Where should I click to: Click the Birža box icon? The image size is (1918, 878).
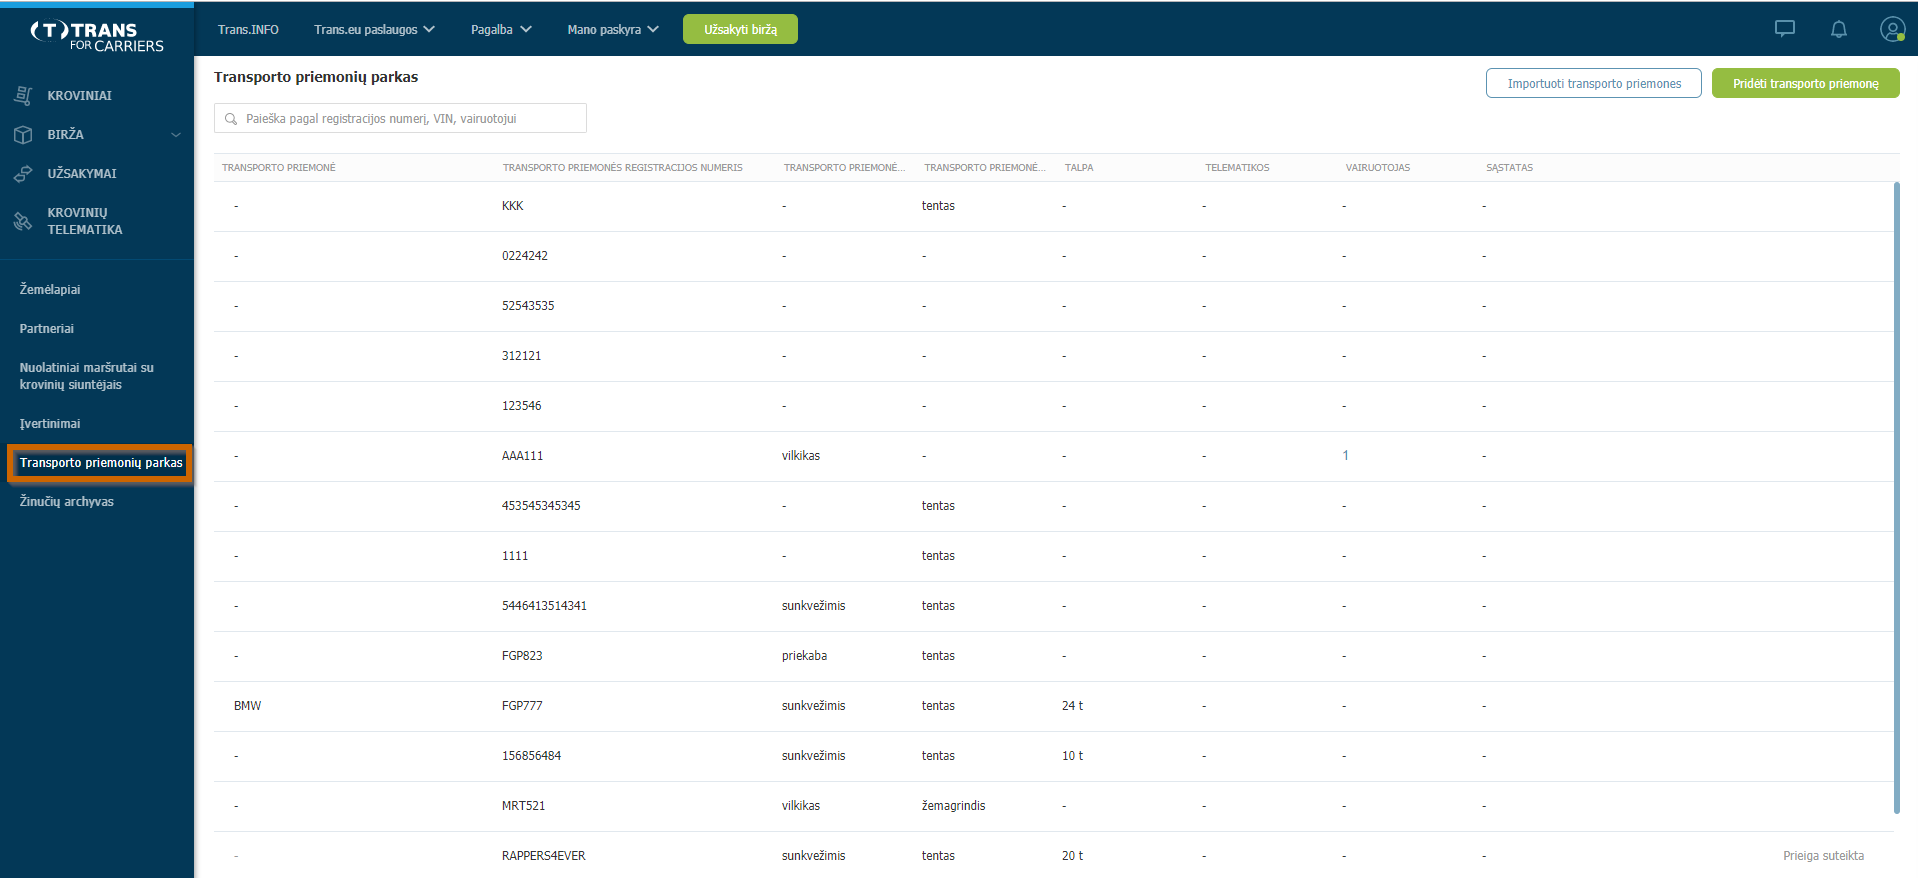(23, 135)
